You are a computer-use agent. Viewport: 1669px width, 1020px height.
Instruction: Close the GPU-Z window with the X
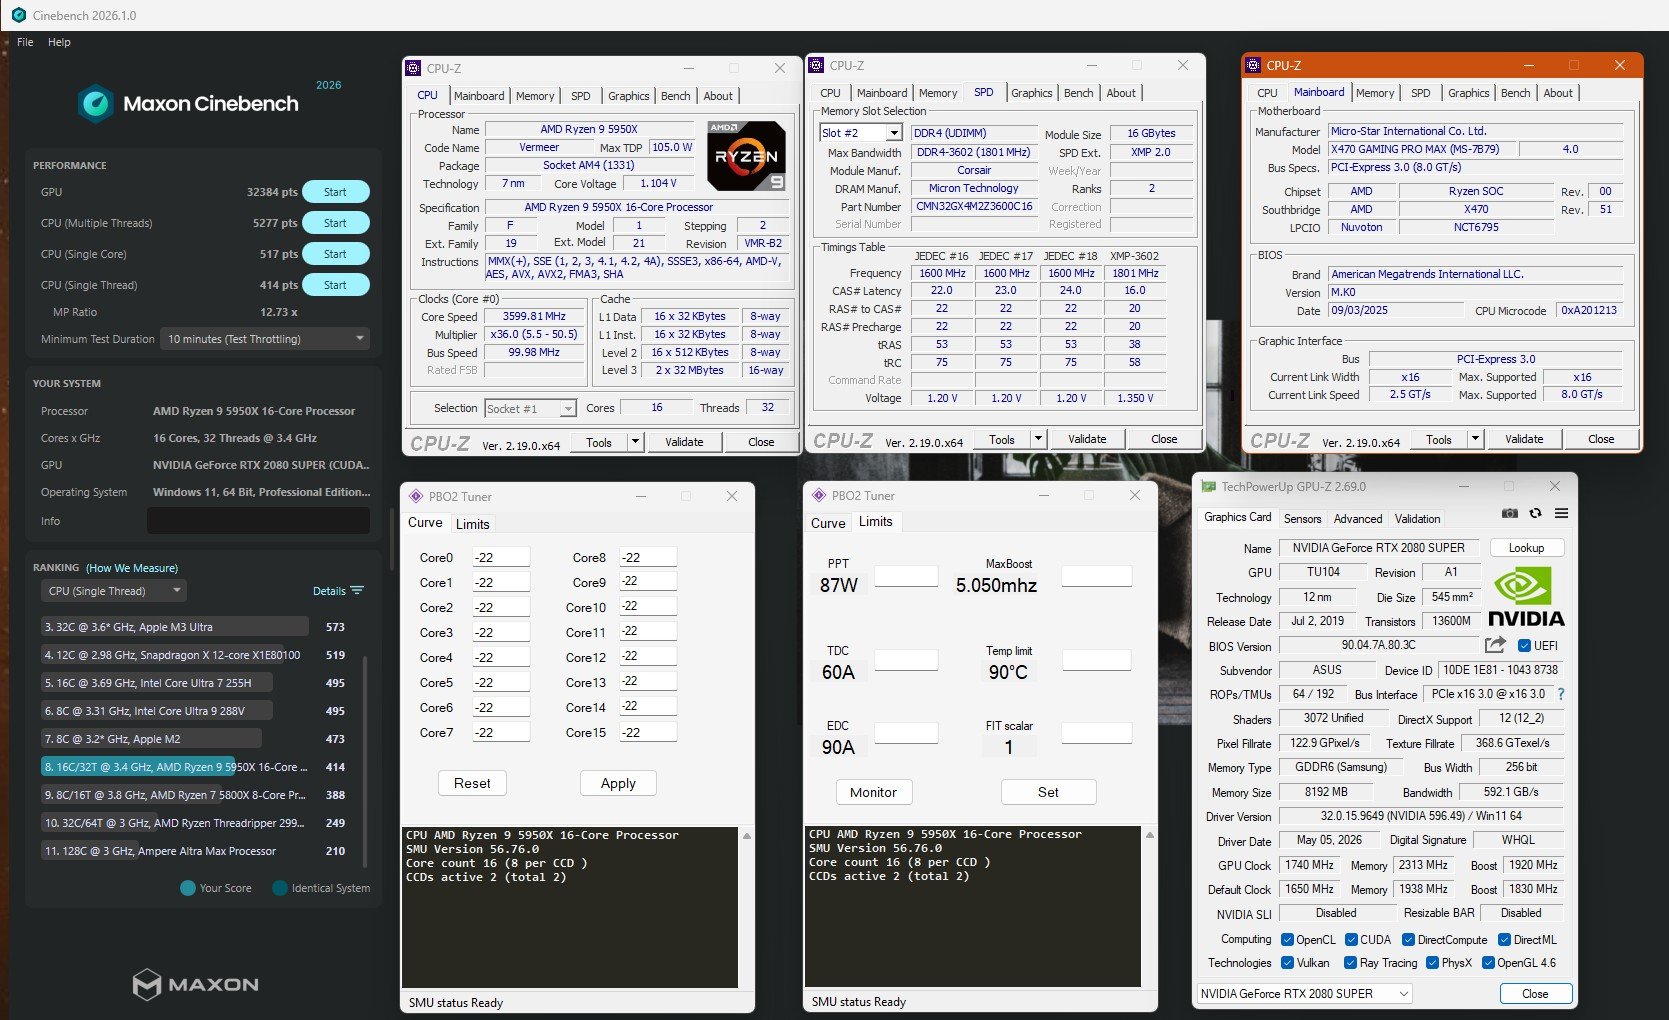[1554, 486]
